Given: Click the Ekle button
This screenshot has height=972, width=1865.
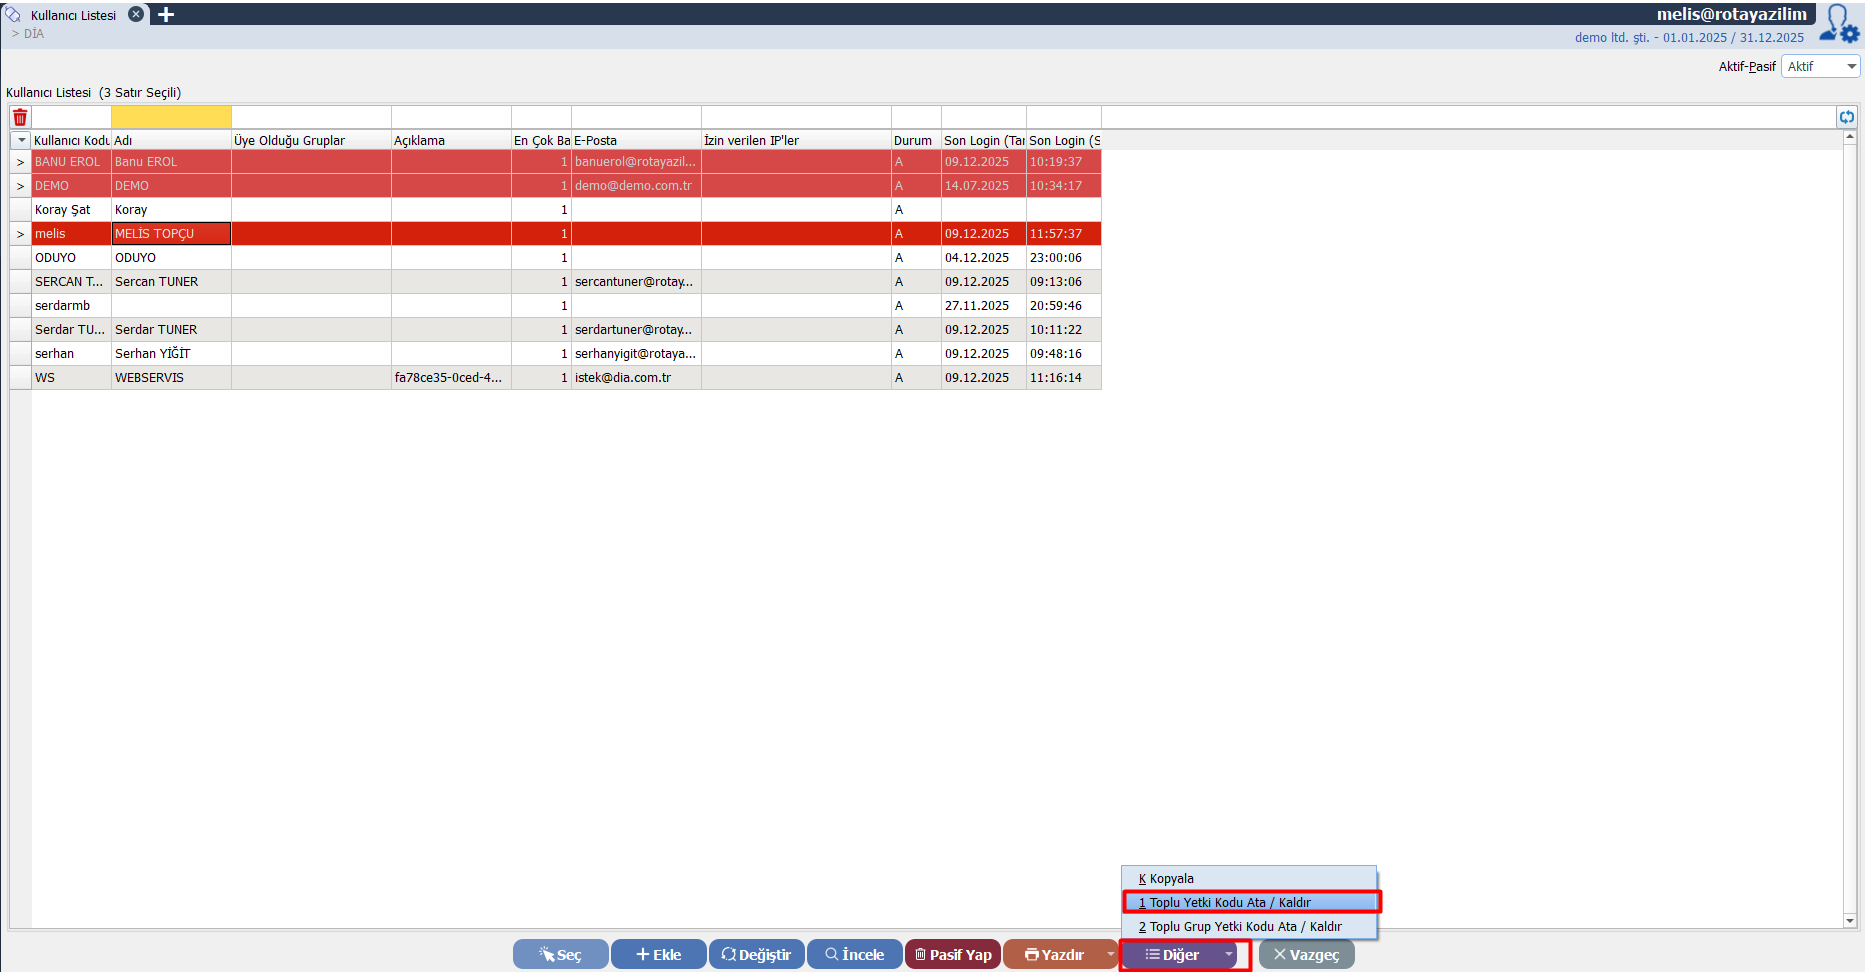Looking at the screenshot, I should 658,955.
